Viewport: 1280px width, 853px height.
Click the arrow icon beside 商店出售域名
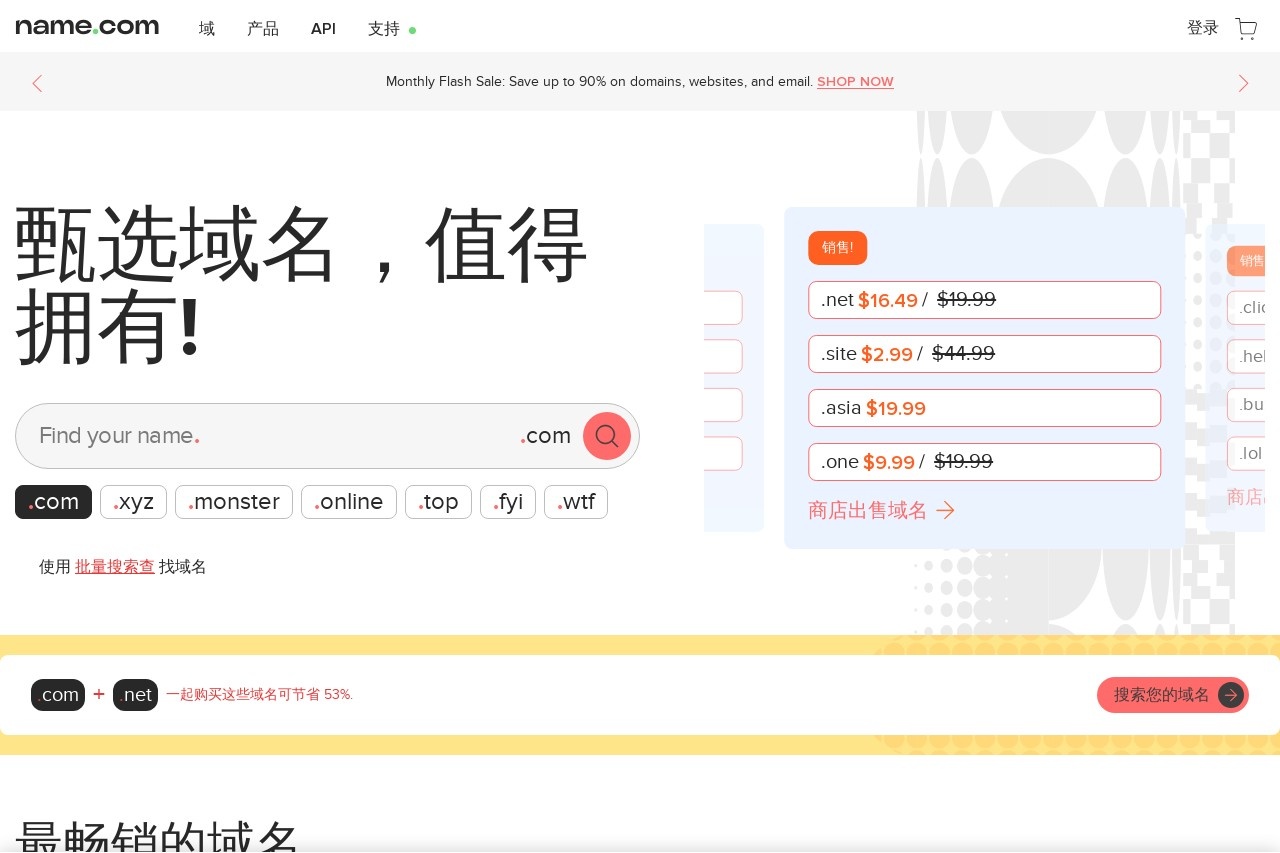tap(945, 510)
